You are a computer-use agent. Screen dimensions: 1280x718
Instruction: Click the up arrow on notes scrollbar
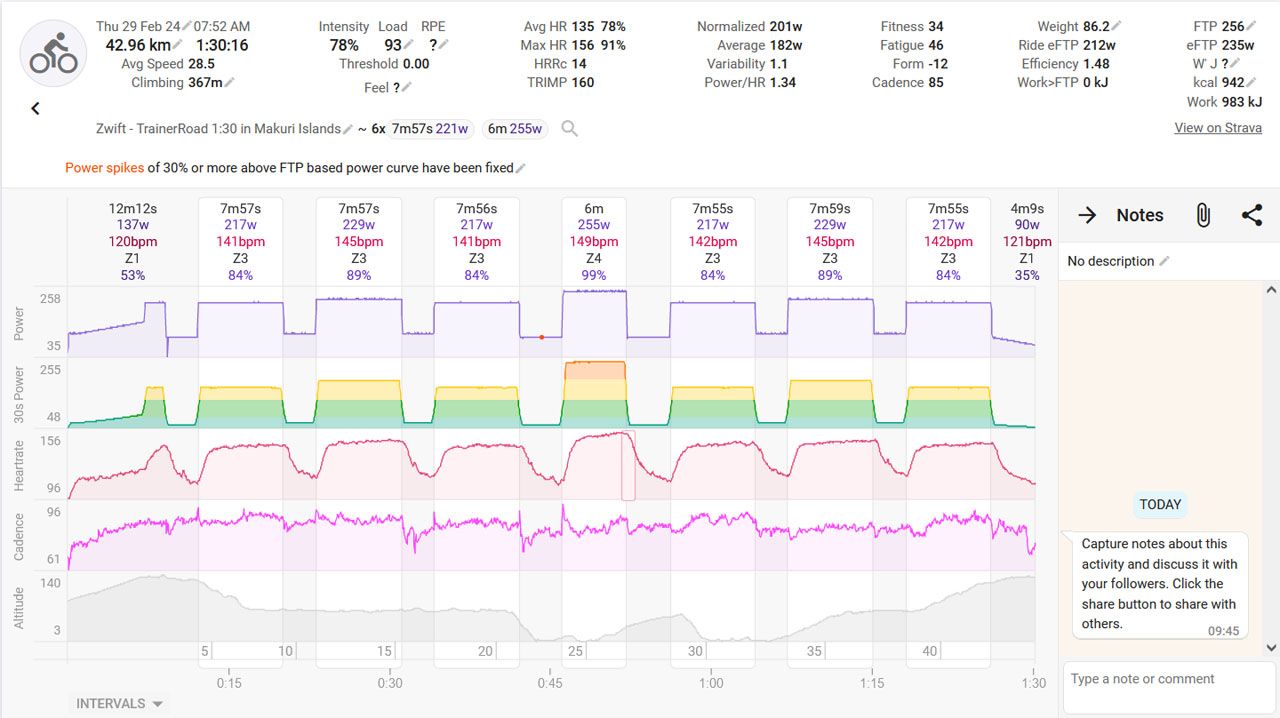[1272, 288]
